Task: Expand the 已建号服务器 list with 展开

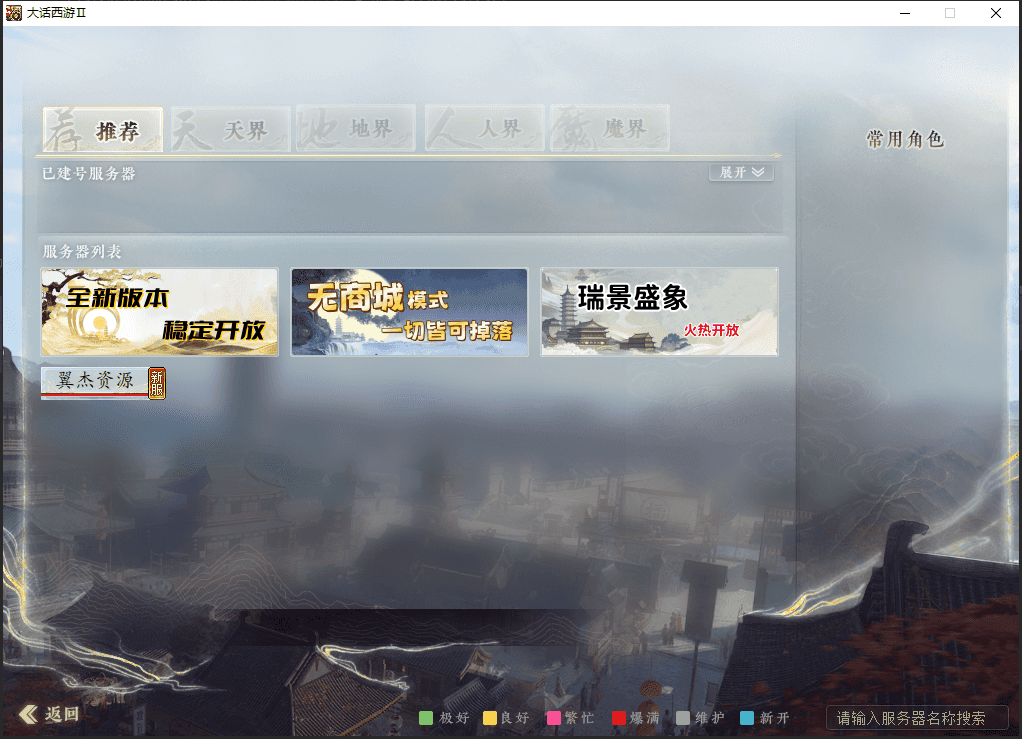Action: 741,173
